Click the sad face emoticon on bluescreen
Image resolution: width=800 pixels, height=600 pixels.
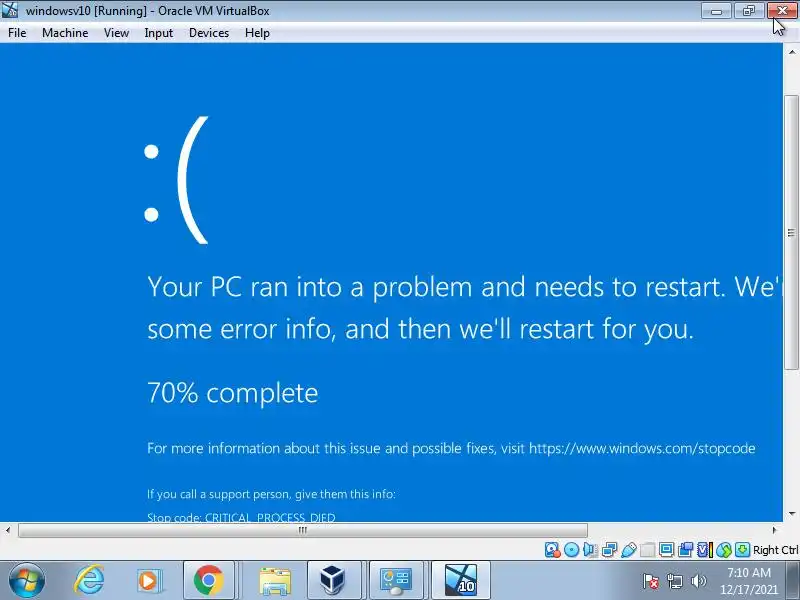click(x=176, y=180)
